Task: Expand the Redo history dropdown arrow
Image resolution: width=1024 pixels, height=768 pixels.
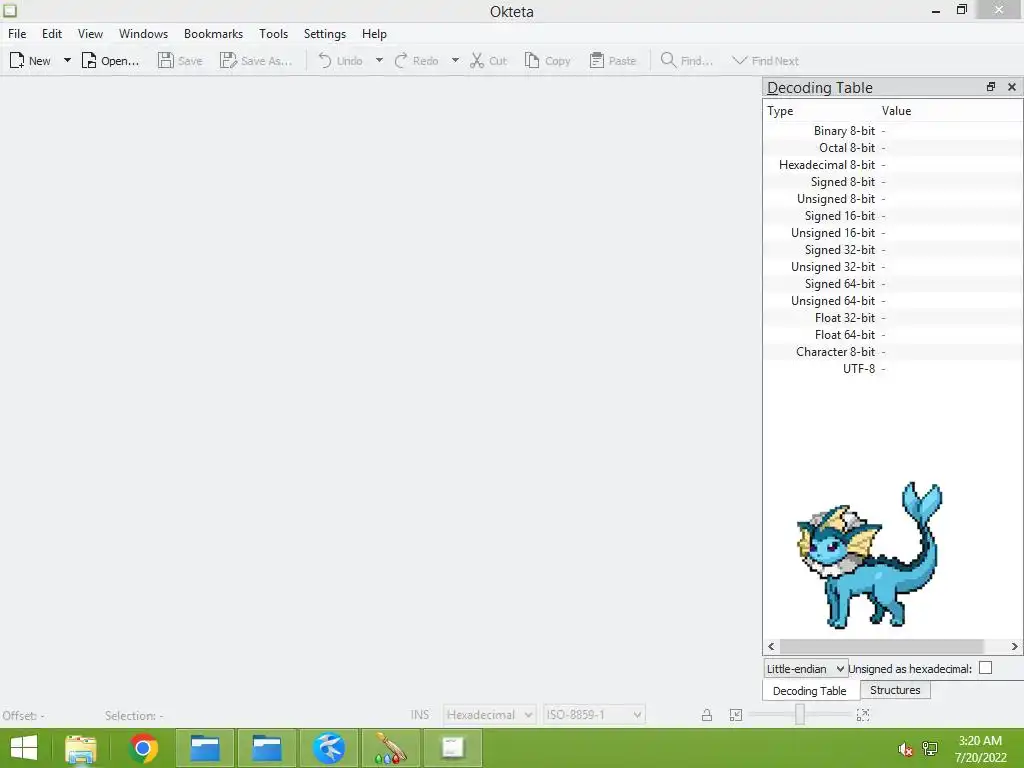Action: [455, 61]
